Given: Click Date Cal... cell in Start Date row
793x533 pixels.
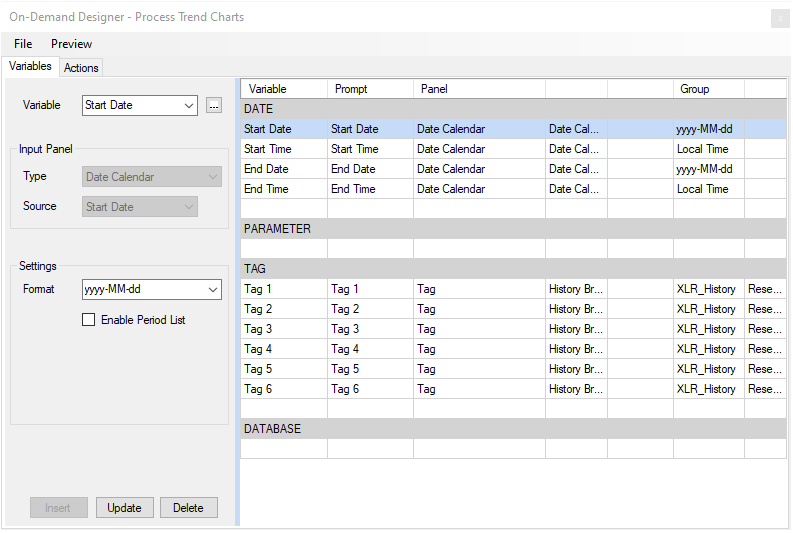Looking at the screenshot, I should coord(577,129).
